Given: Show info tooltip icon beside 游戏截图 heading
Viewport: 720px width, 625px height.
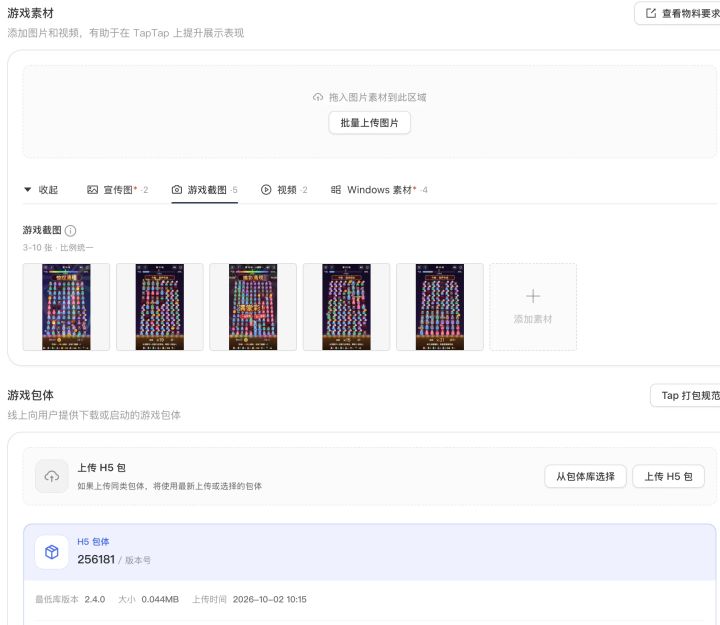Looking at the screenshot, I should pos(70,231).
